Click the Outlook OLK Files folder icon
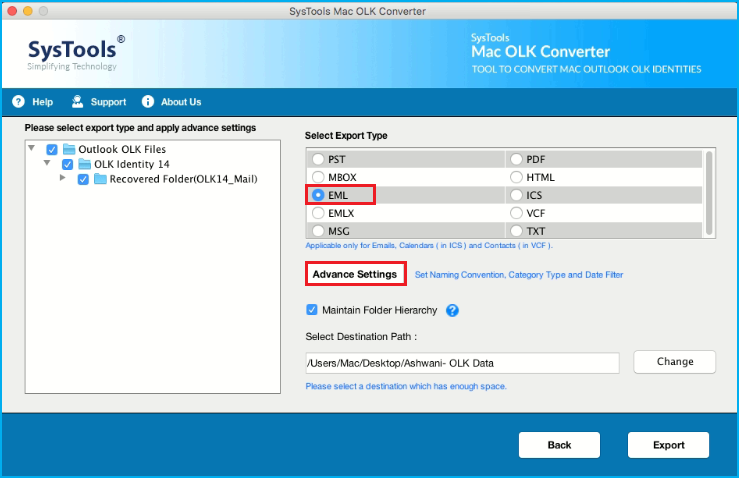The image size is (739, 478). 69,149
